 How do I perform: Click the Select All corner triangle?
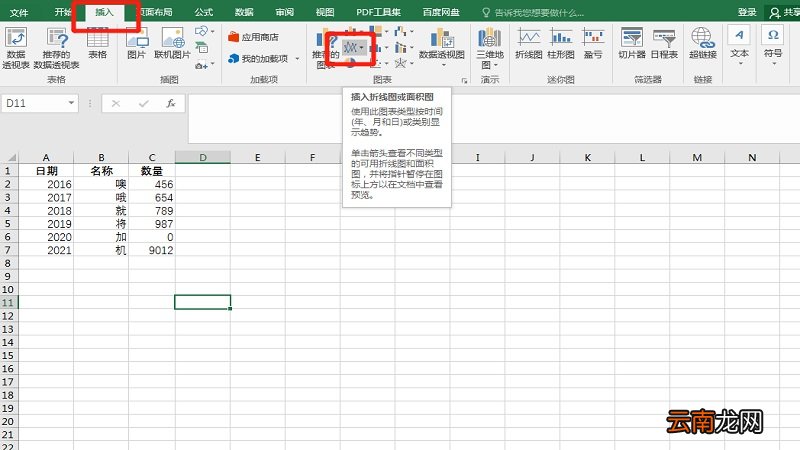pyautogui.click(x=10, y=158)
